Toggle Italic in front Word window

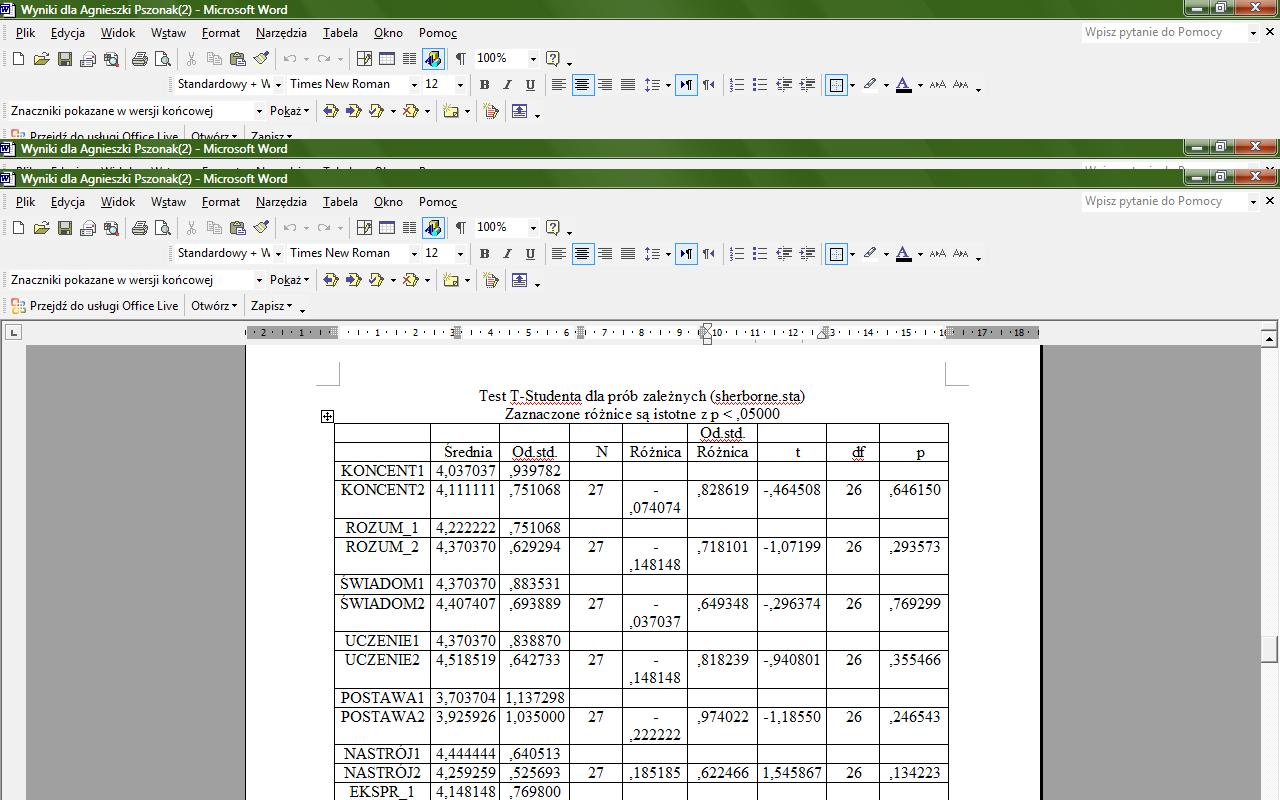click(507, 254)
